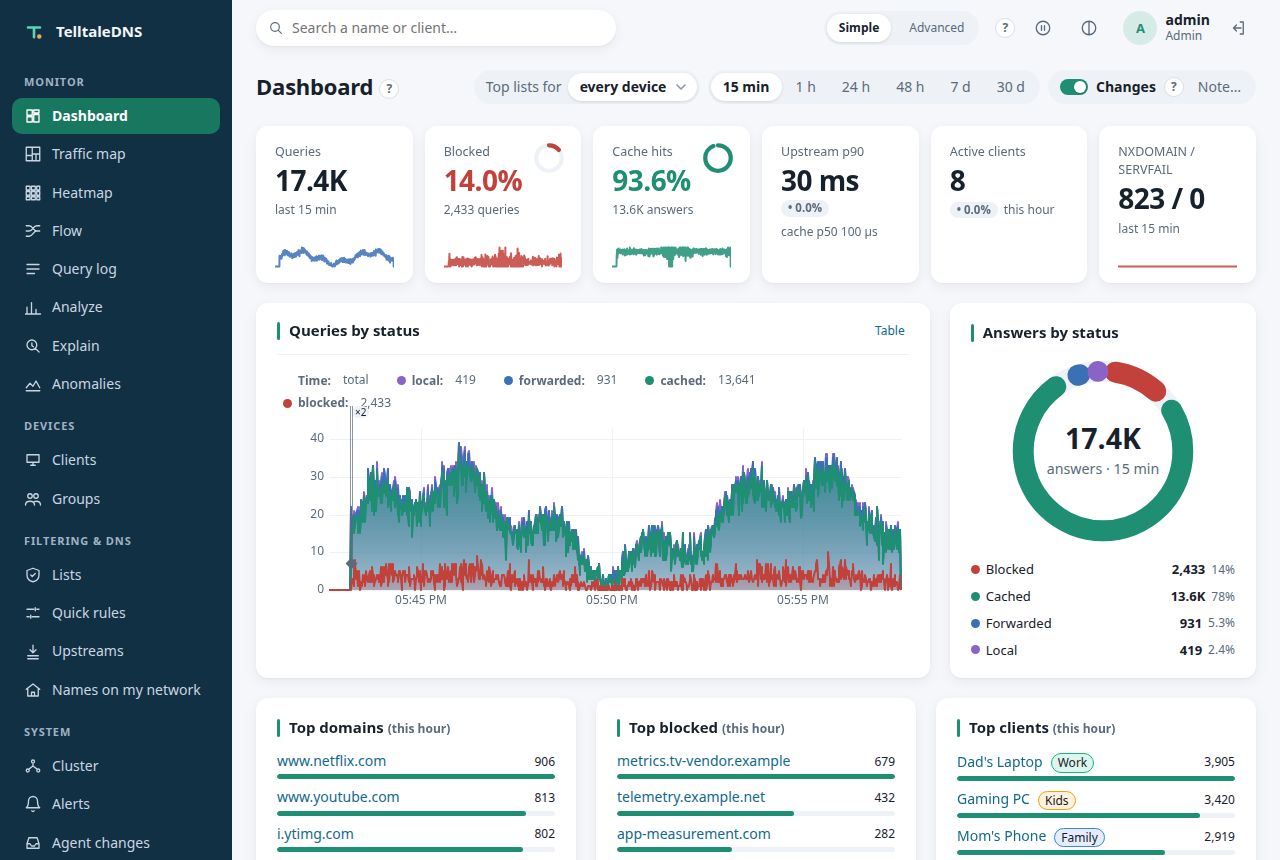Click the help icon beside Changes
Viewport: 1280px width, 860px height.
tap(1174, 87)
